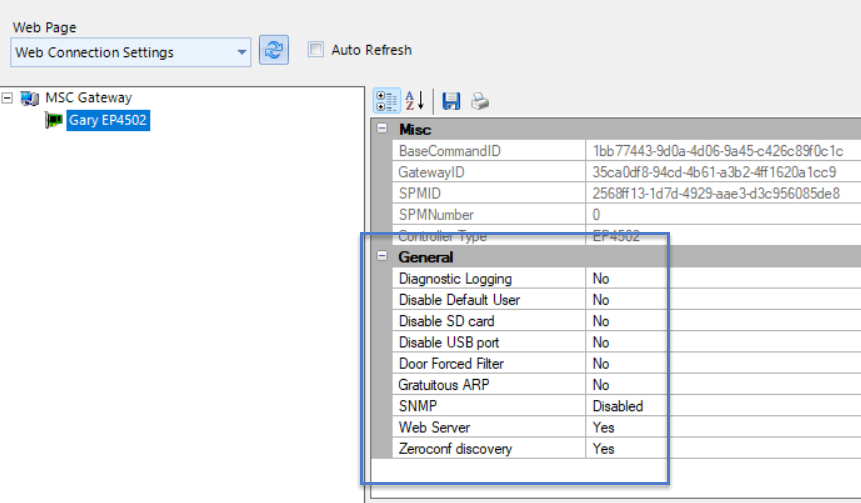This screenshot has width=861, height=503.
Task: Select the Door Forced Filter property
Action: pyautogui.click(x=451, y=364)
